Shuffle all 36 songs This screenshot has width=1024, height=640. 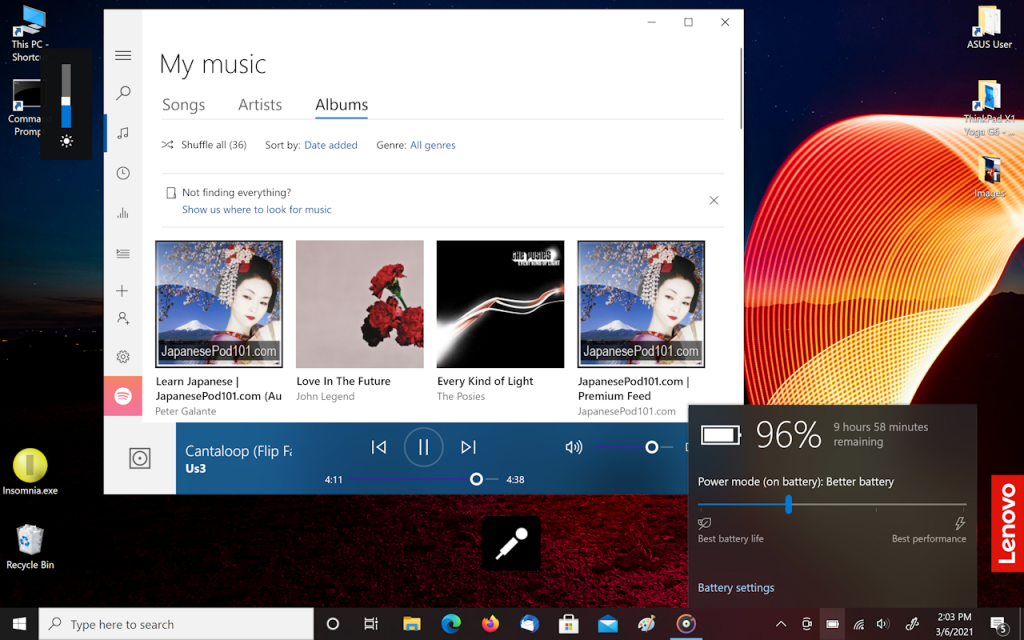coord(204,145)
